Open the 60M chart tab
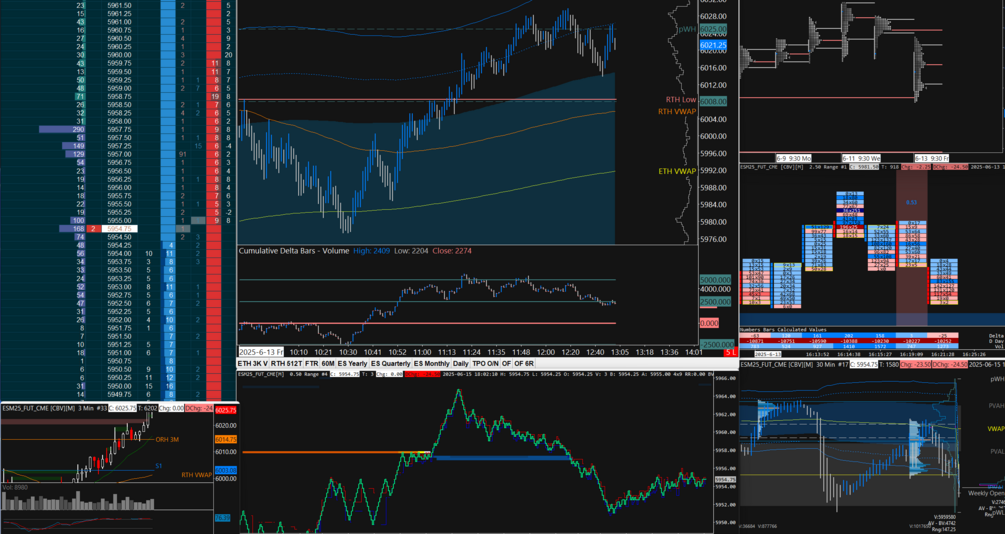The width and height of the screenshot is (1005, 534). click(x=328, y=363)
